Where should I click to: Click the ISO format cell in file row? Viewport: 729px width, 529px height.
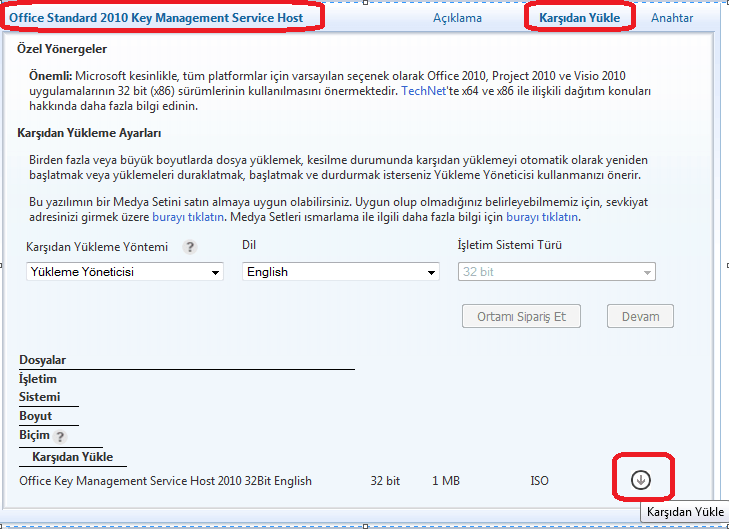[539, 481]
